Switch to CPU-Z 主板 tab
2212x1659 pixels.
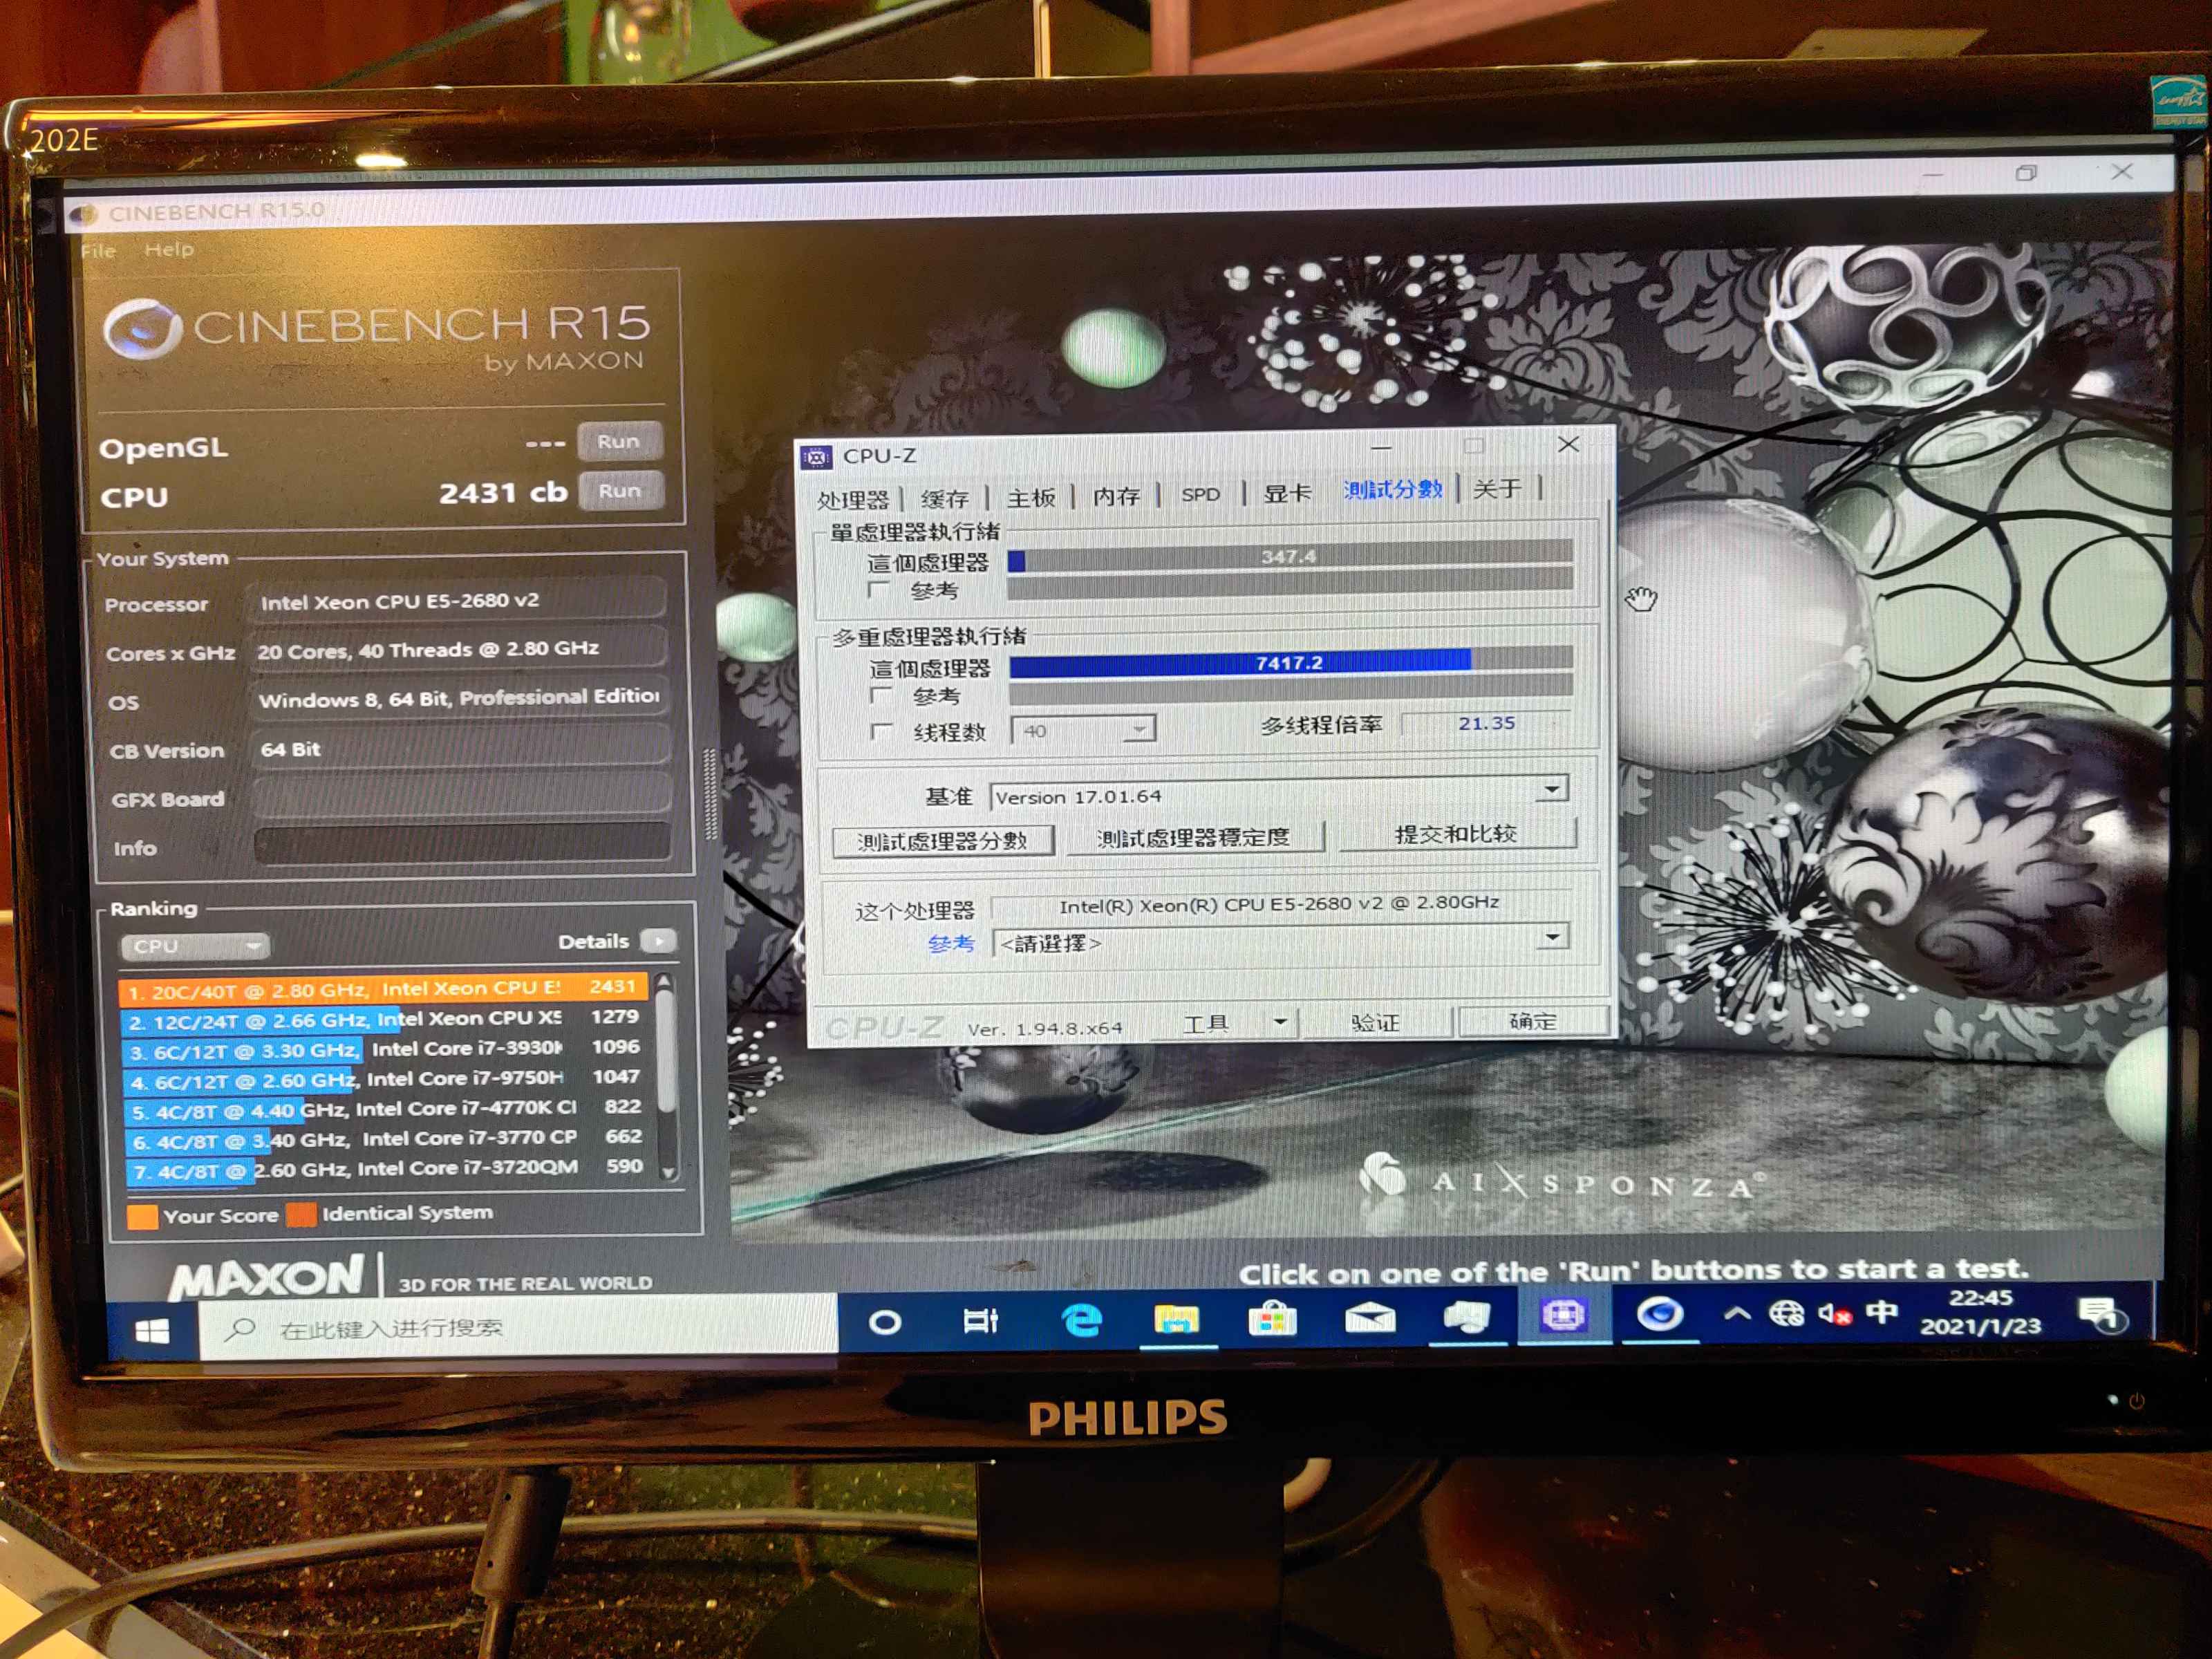[x=1031, y=496]
